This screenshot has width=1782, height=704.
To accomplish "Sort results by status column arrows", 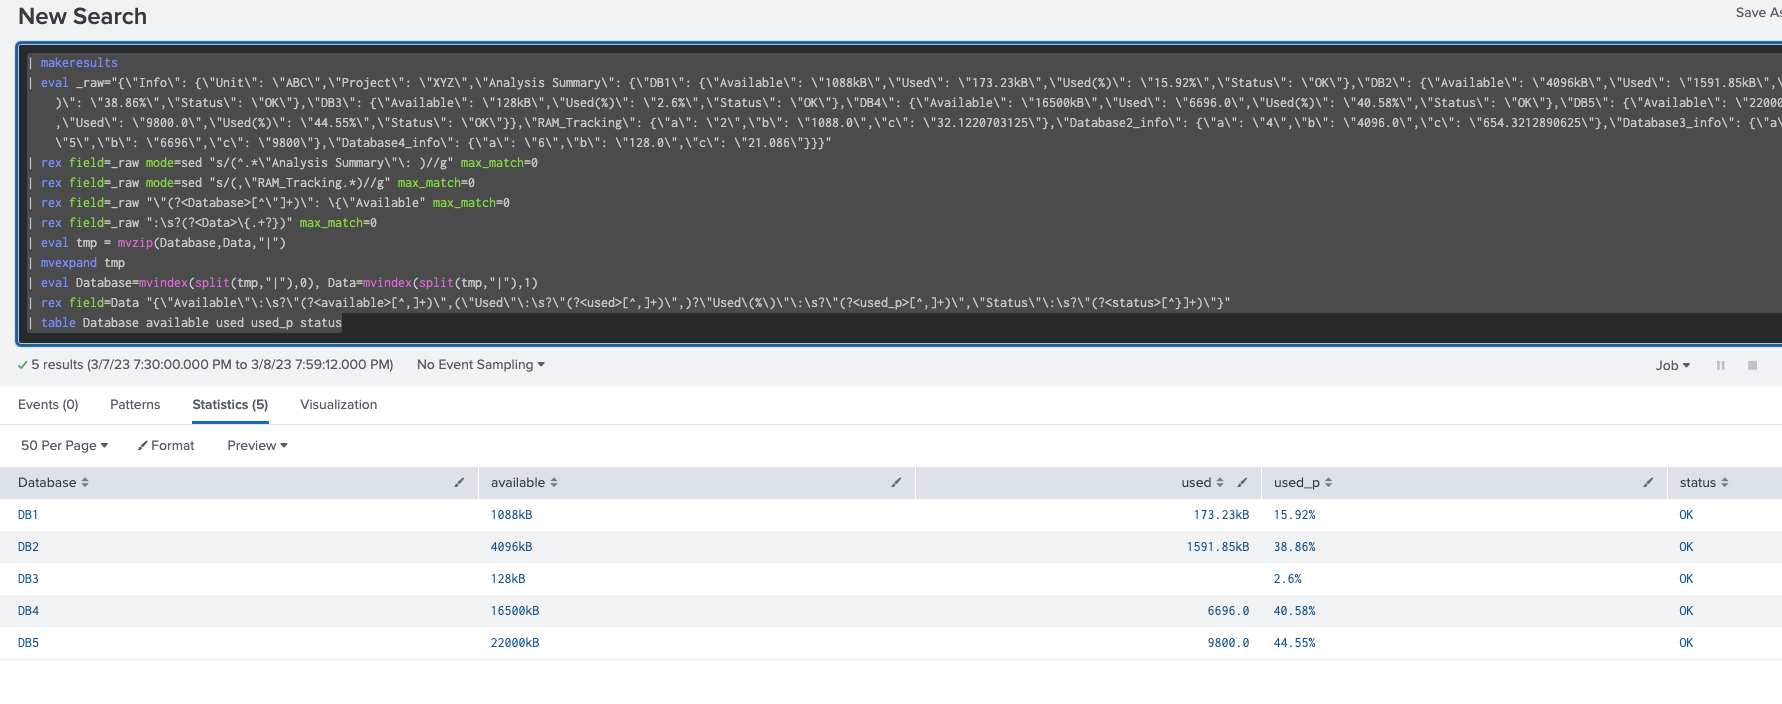I will (1724, 482).
